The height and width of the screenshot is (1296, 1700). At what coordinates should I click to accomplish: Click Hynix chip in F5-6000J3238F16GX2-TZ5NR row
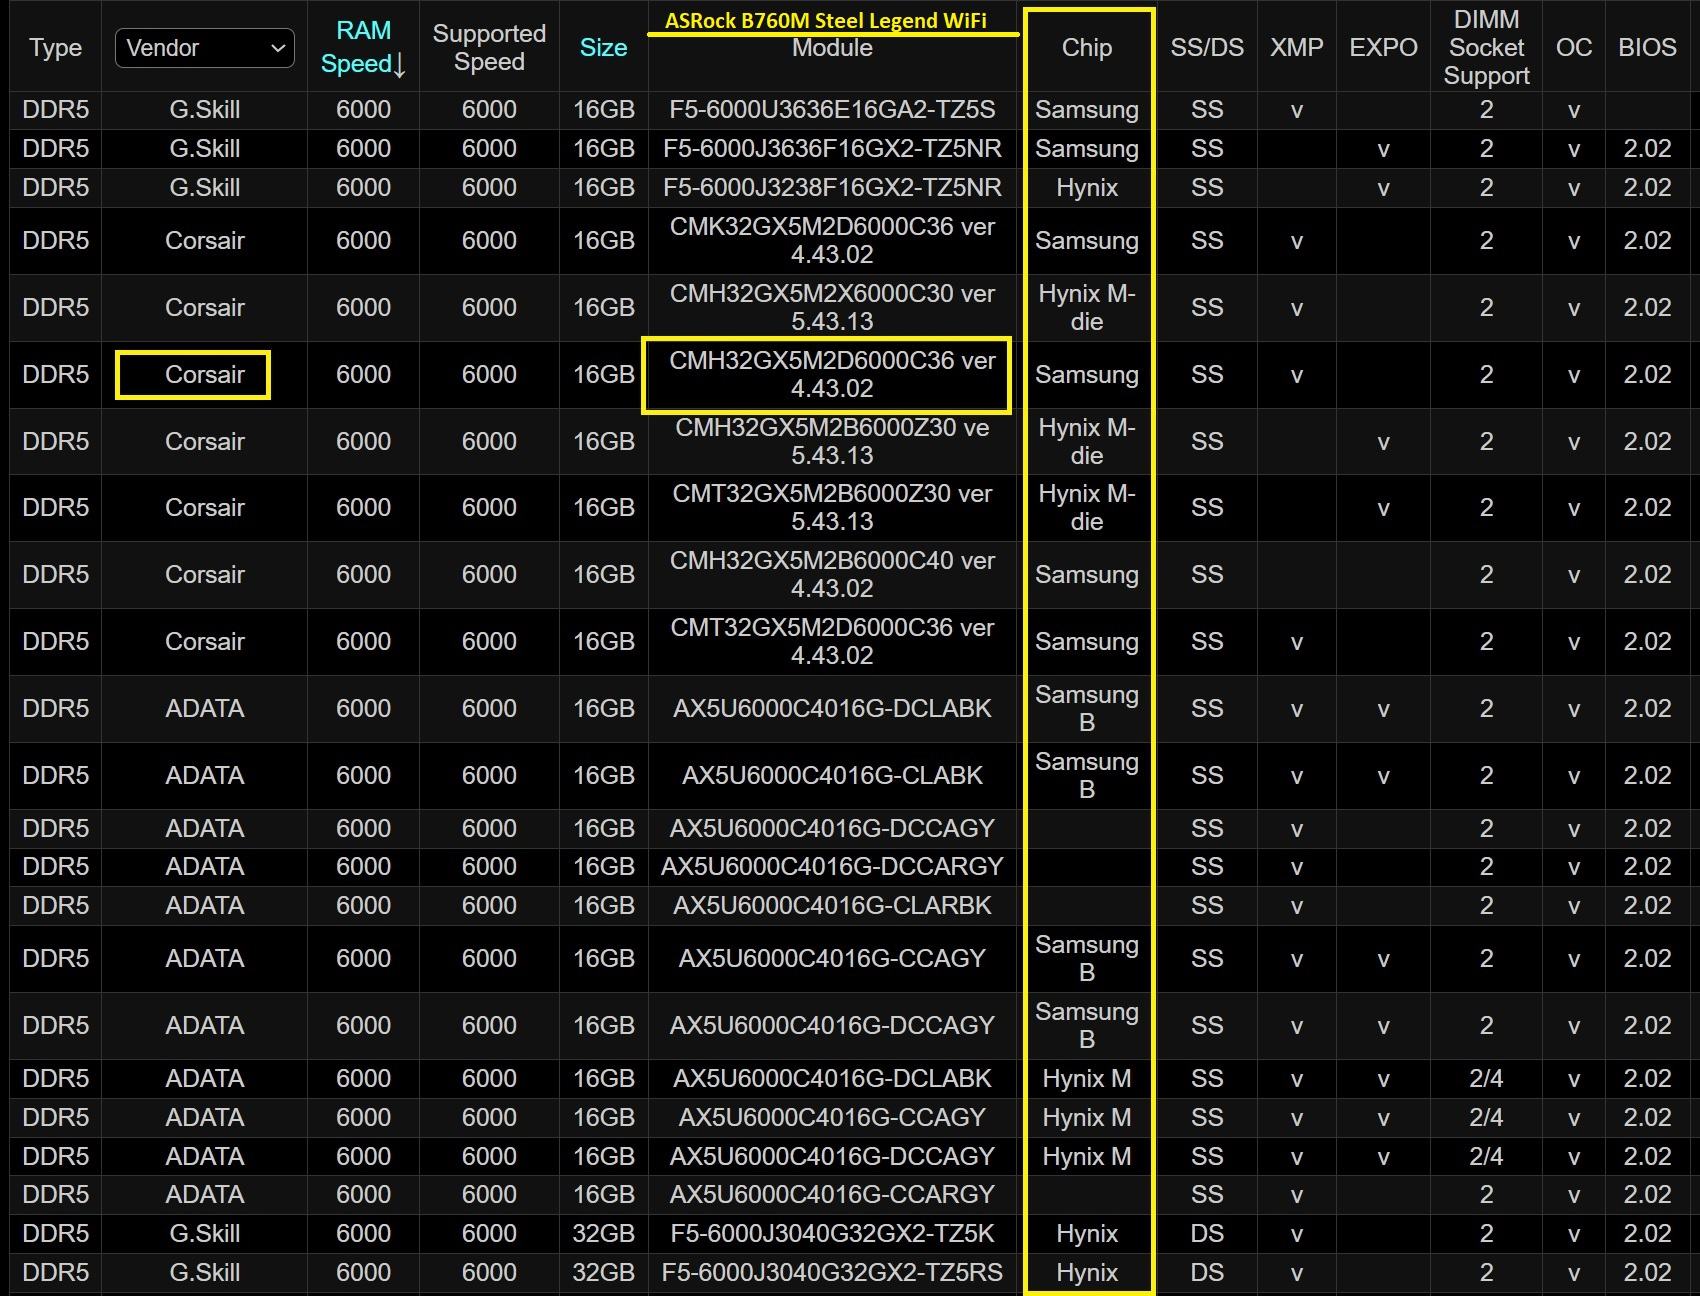(1087, 187)
